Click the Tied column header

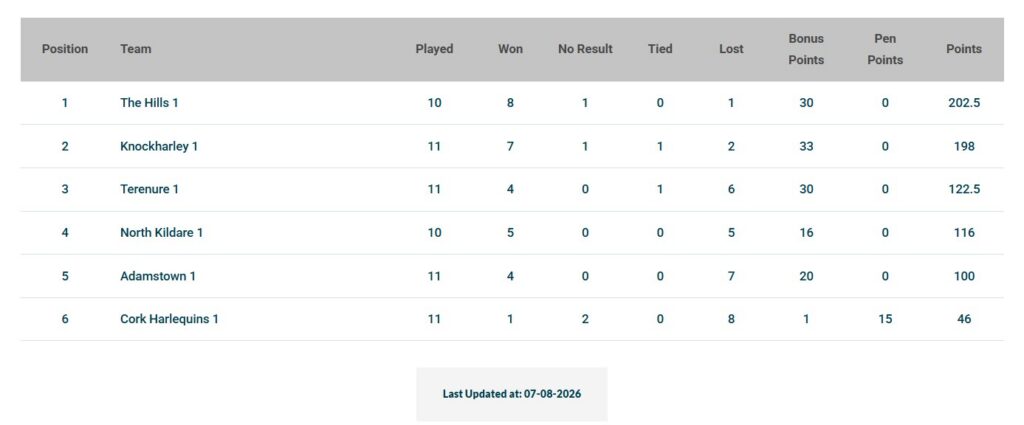pyautogui.click(x=660, y=49)
